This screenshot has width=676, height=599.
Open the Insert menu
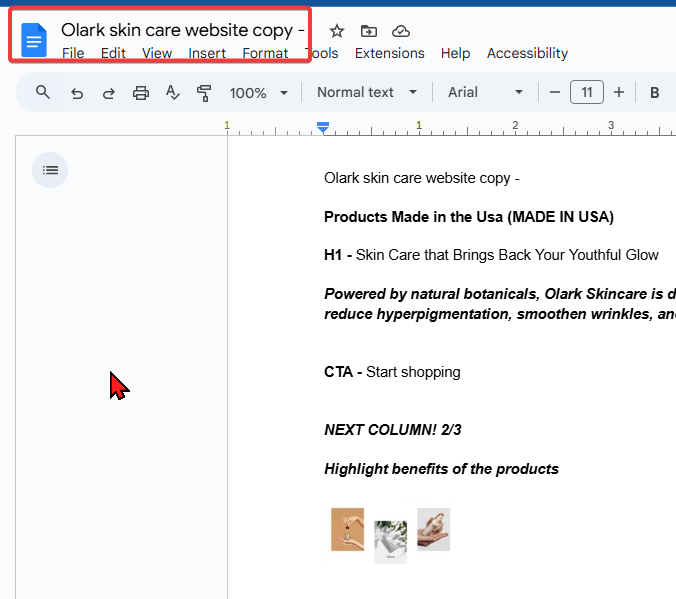(207, 53)
